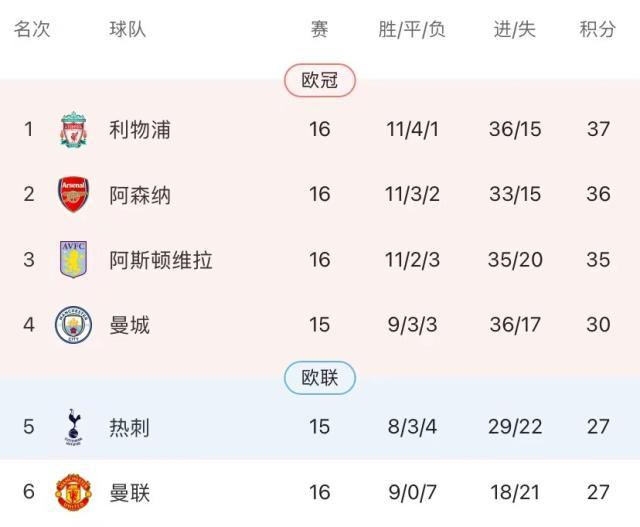Open team name 曼联

coord(130,493)
